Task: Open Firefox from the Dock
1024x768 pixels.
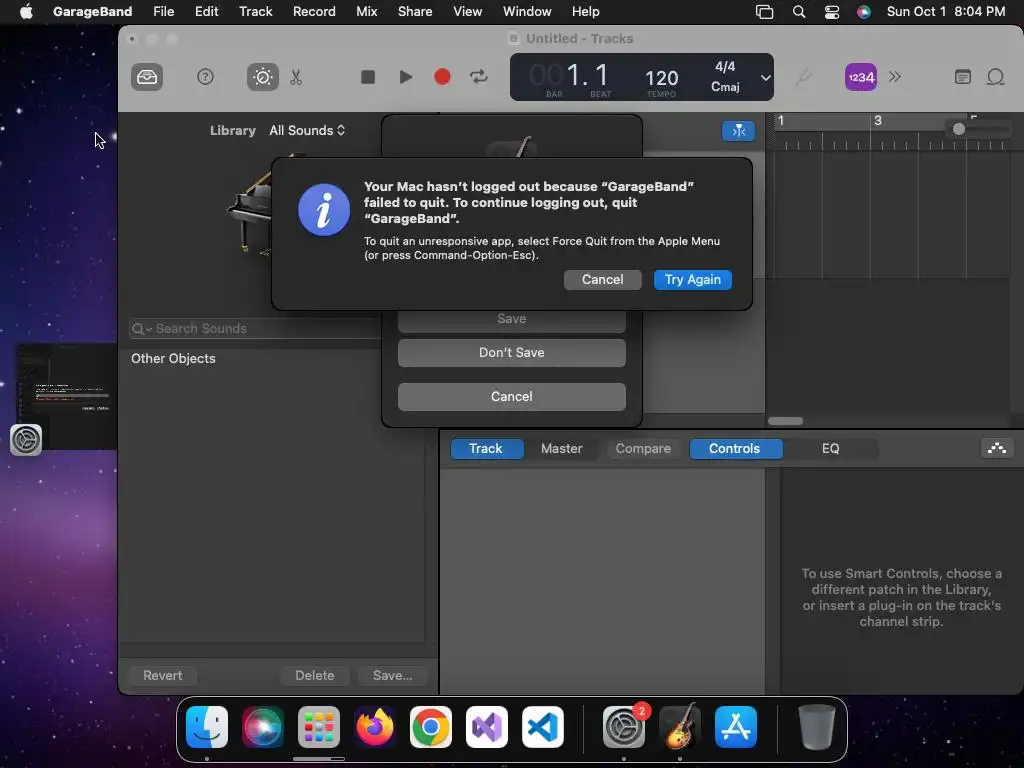Action: coord(375,727)
